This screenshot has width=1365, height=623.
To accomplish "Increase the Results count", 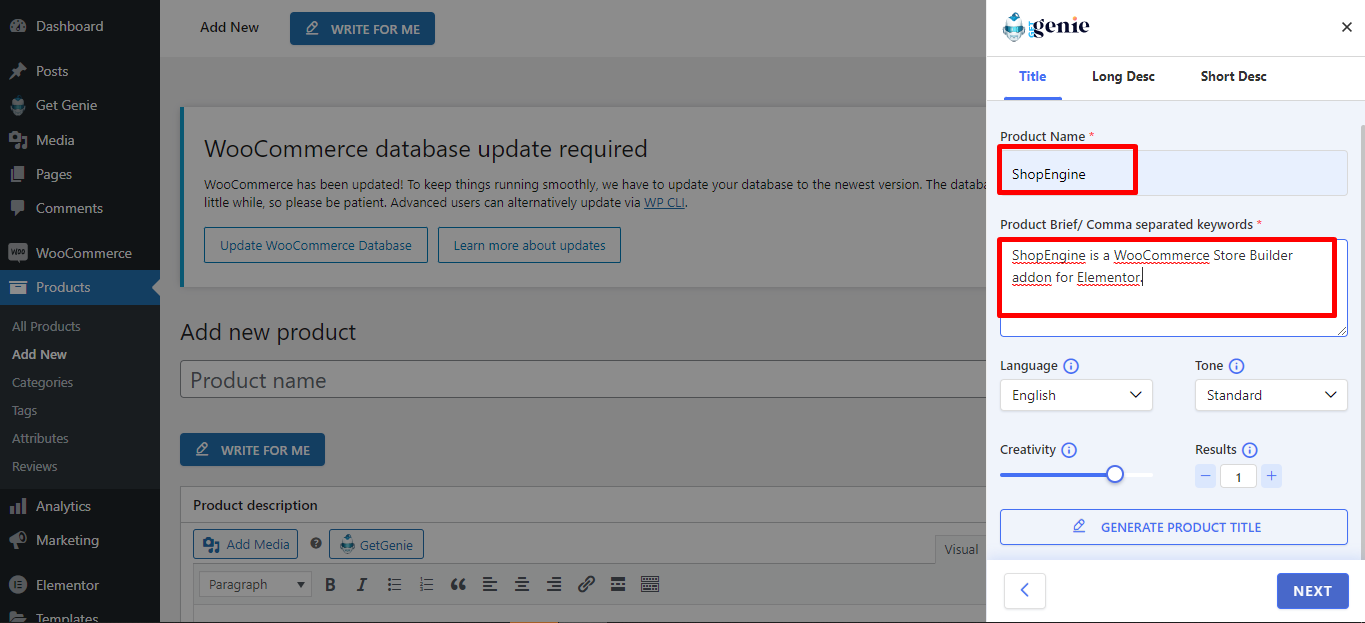I will click(x=1271, y=476).
